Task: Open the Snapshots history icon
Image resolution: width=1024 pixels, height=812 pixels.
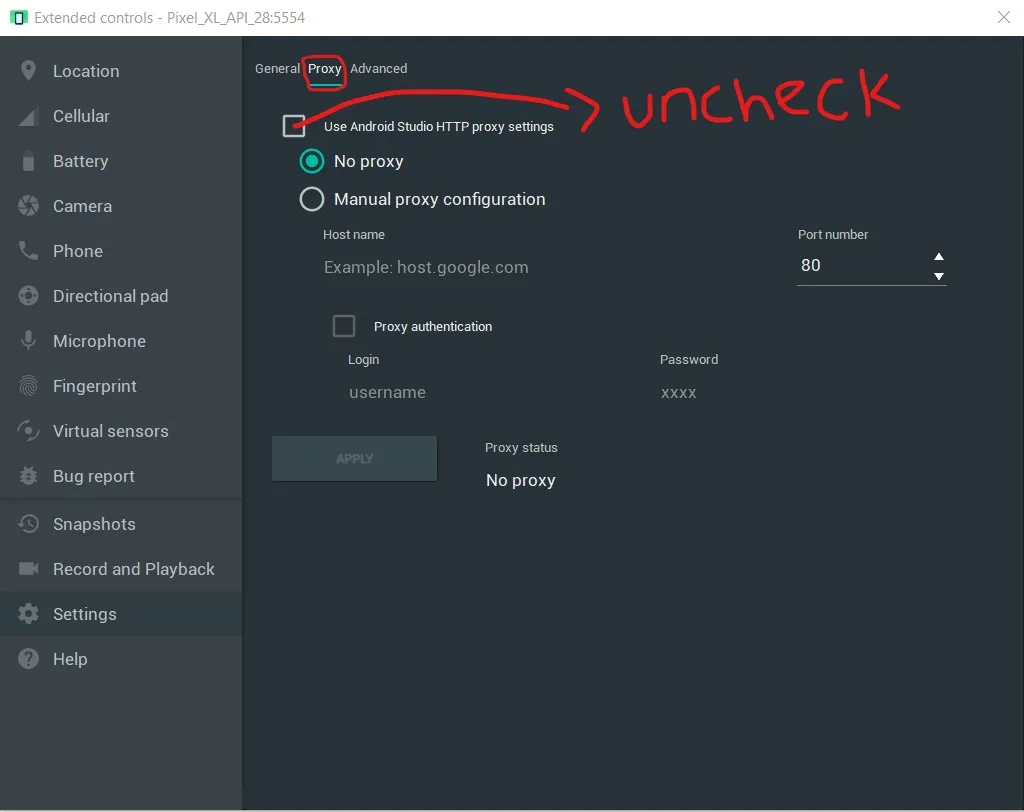Action: pyautogui.click(x=28, y=524)
